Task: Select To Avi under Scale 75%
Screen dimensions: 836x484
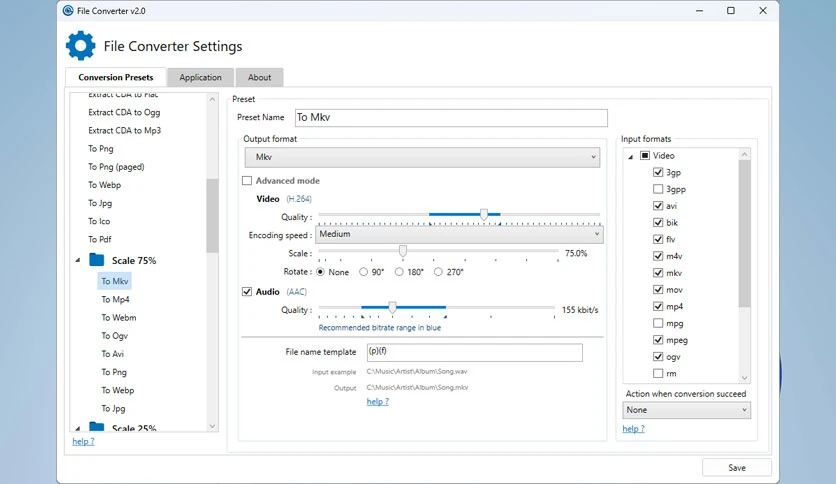Action: coord(112,354)
